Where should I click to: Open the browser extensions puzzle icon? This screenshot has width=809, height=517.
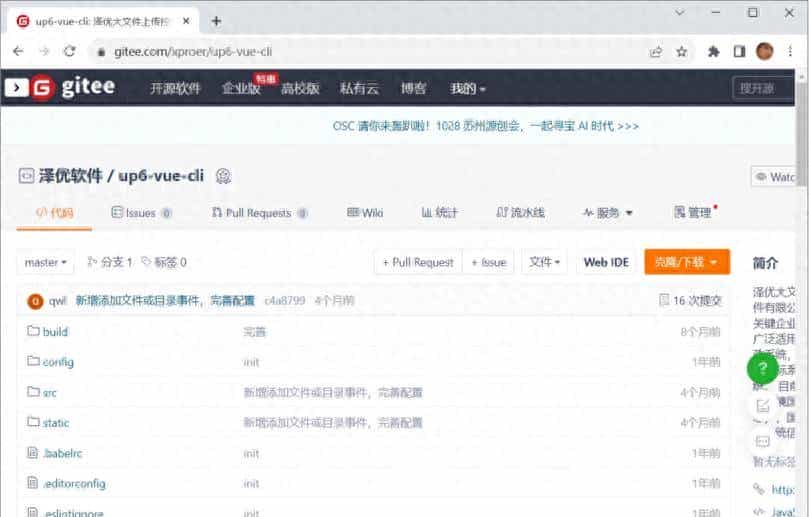pyautogui.click(x=714, y=52)
